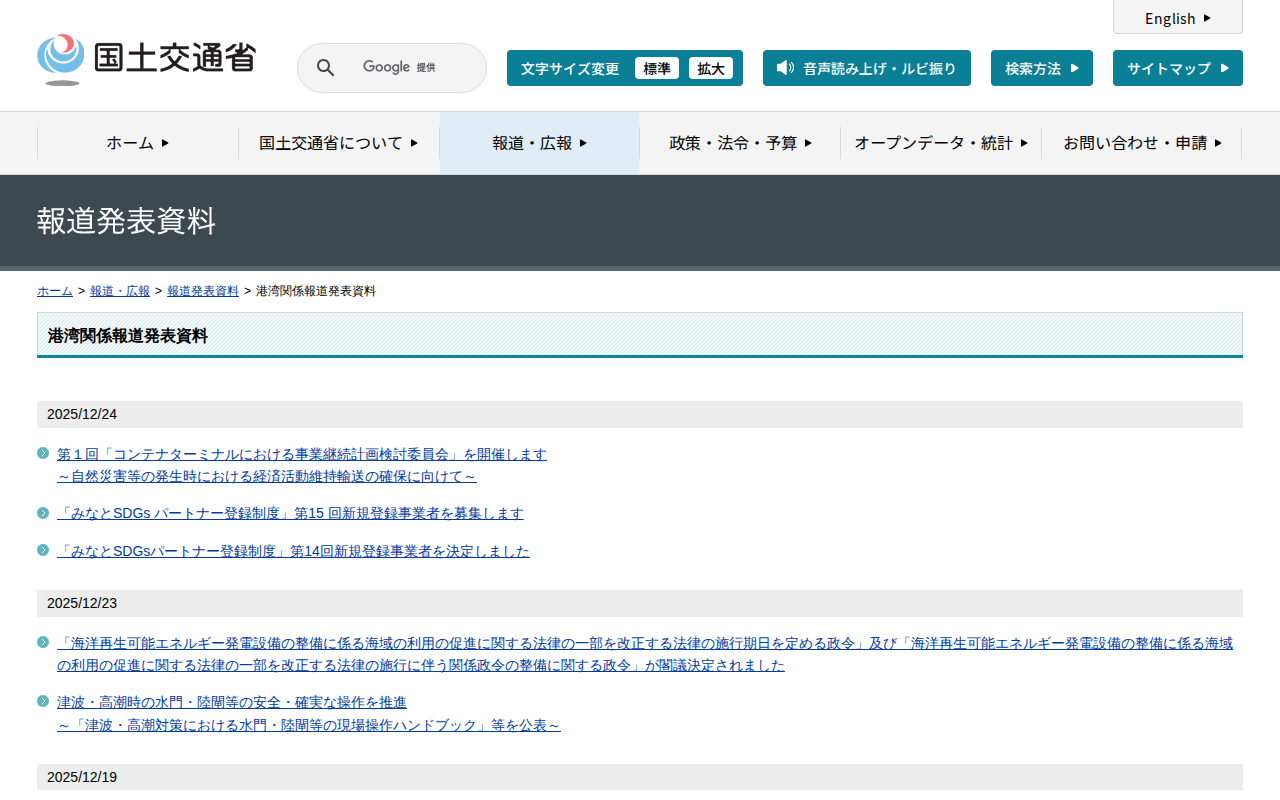The width and height of the screenshot is (1280, 800).
Task: Go to ホーム in main navigation
Action: pos(138,143)
